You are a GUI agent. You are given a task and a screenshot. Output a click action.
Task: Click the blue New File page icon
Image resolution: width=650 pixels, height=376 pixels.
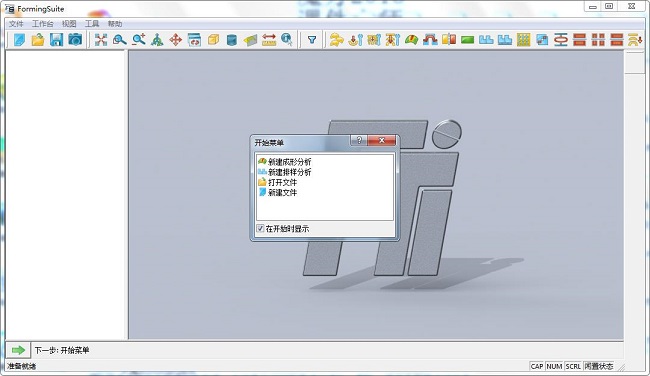point(19,40)
